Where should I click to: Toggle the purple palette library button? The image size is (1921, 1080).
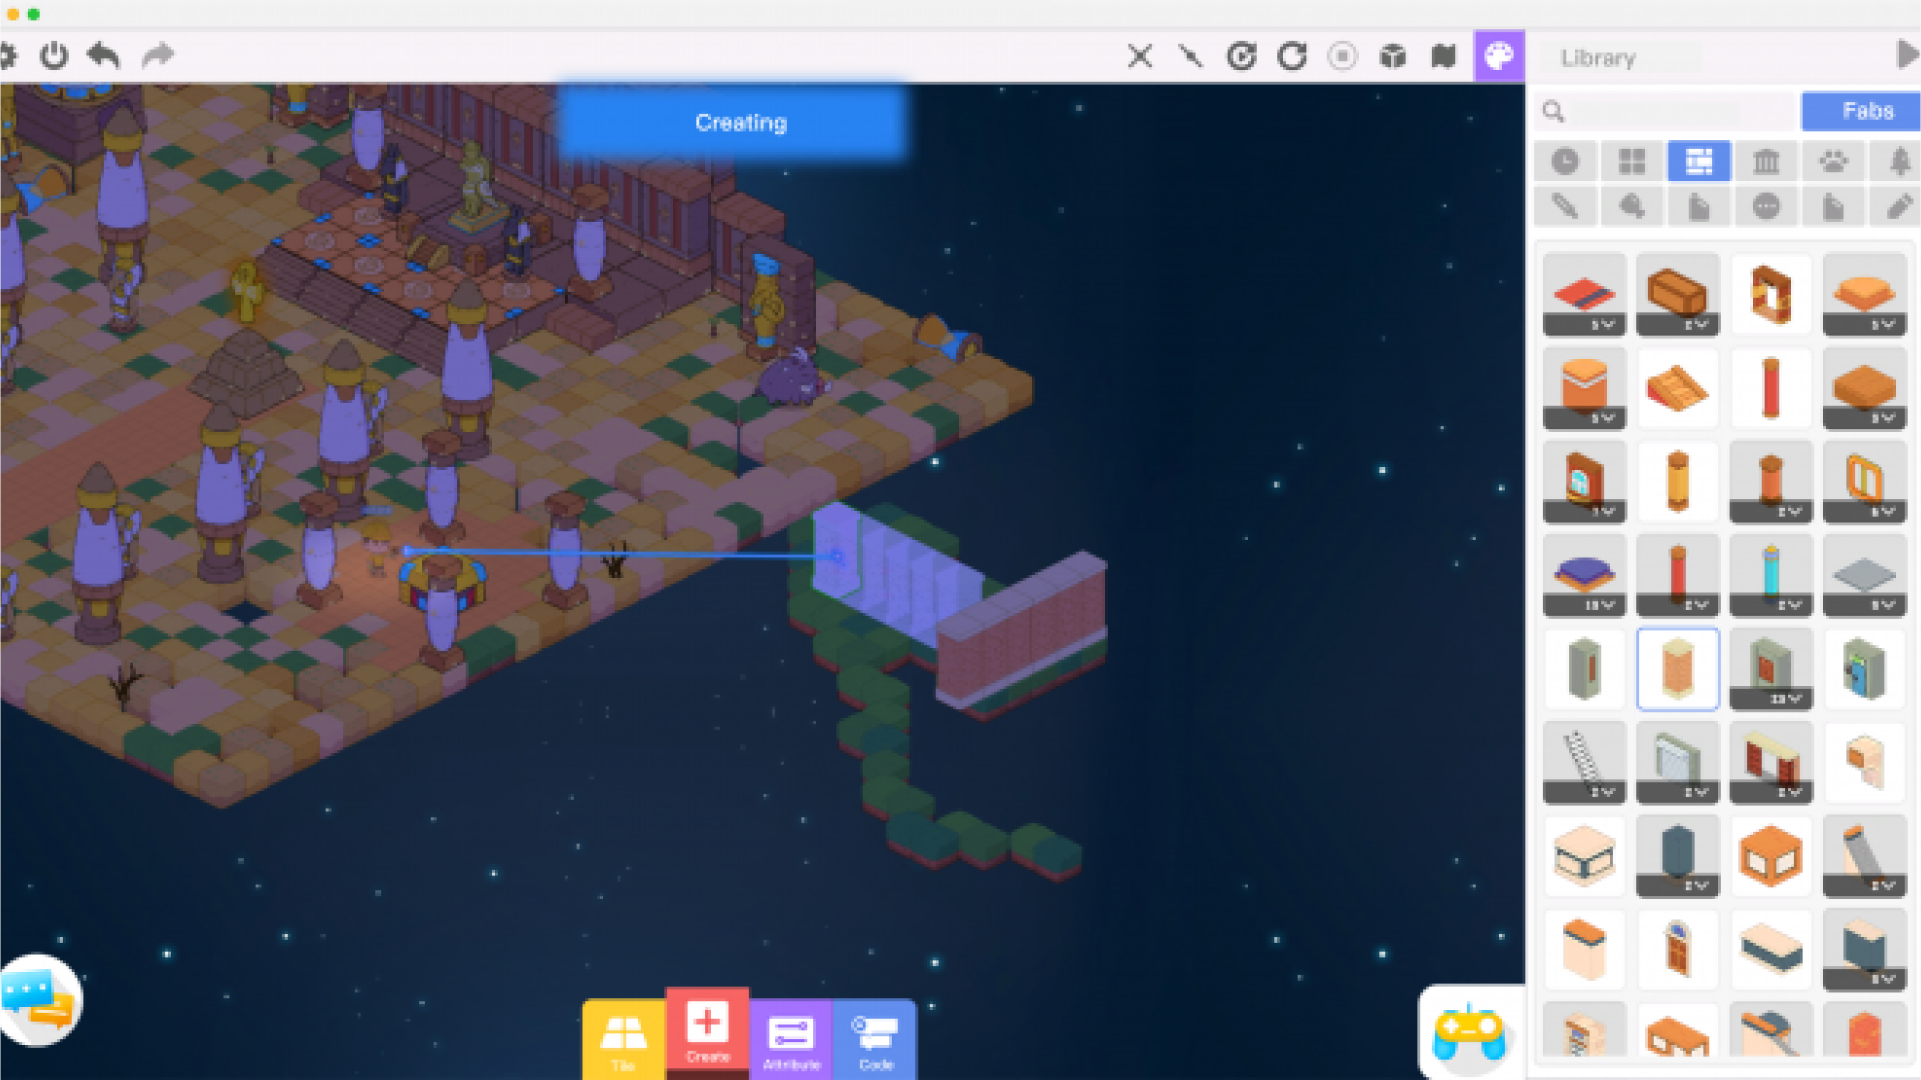click(x=1498, y=56)
